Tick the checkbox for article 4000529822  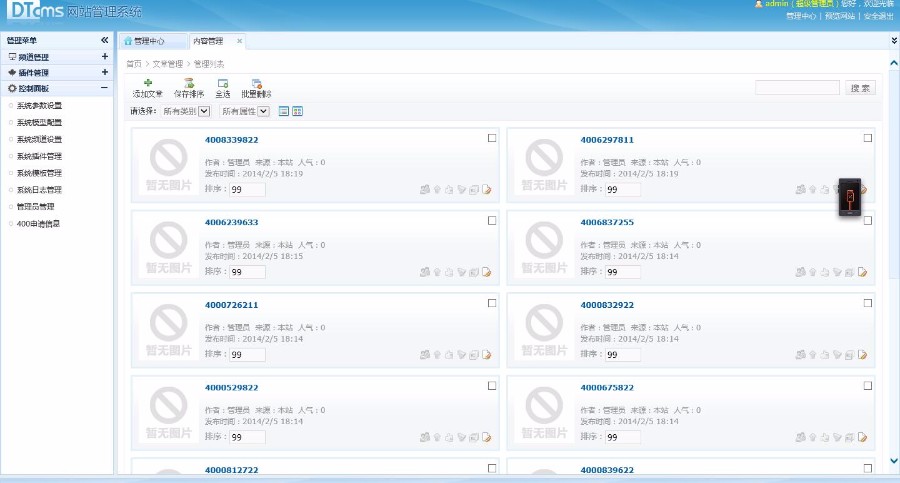coord(492,386)
